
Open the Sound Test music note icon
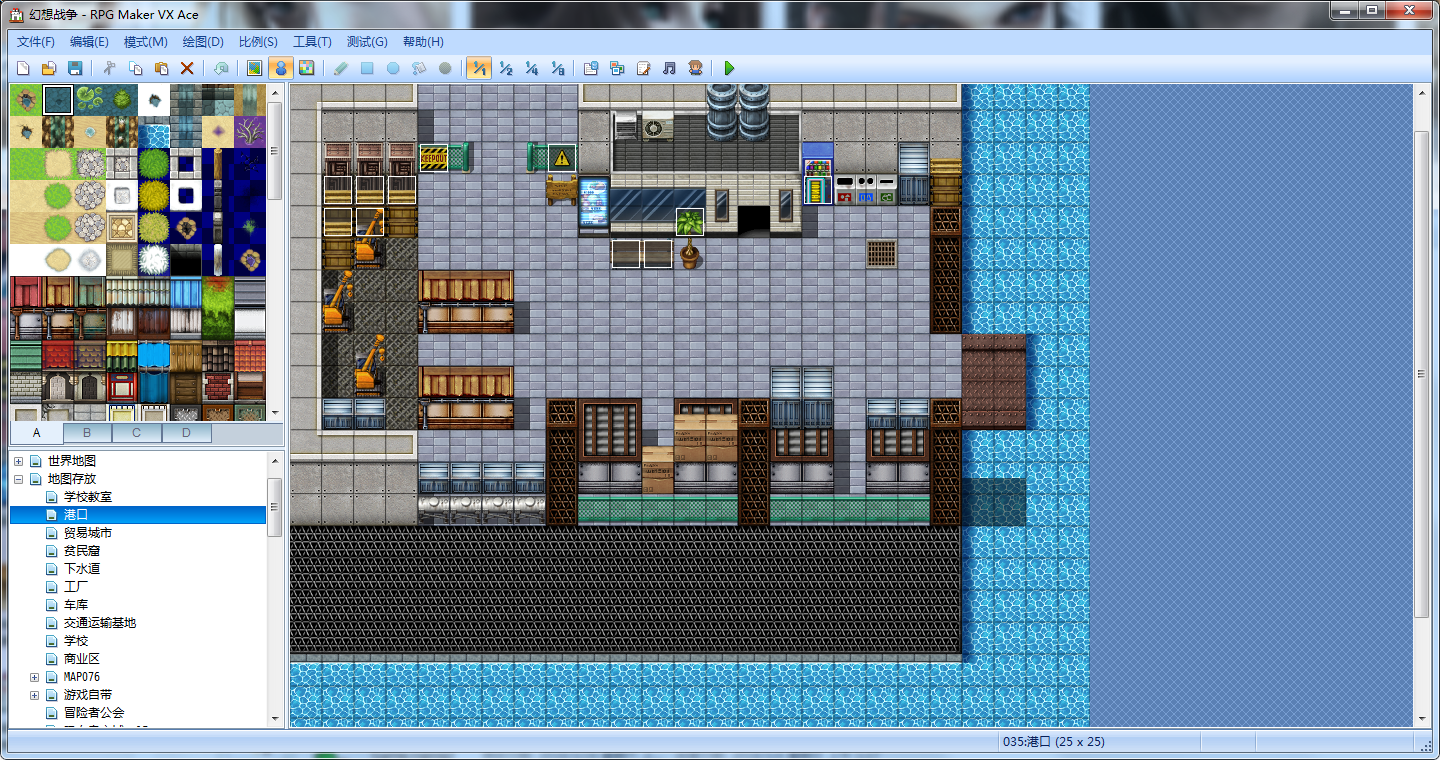click(x=669, y=68)
